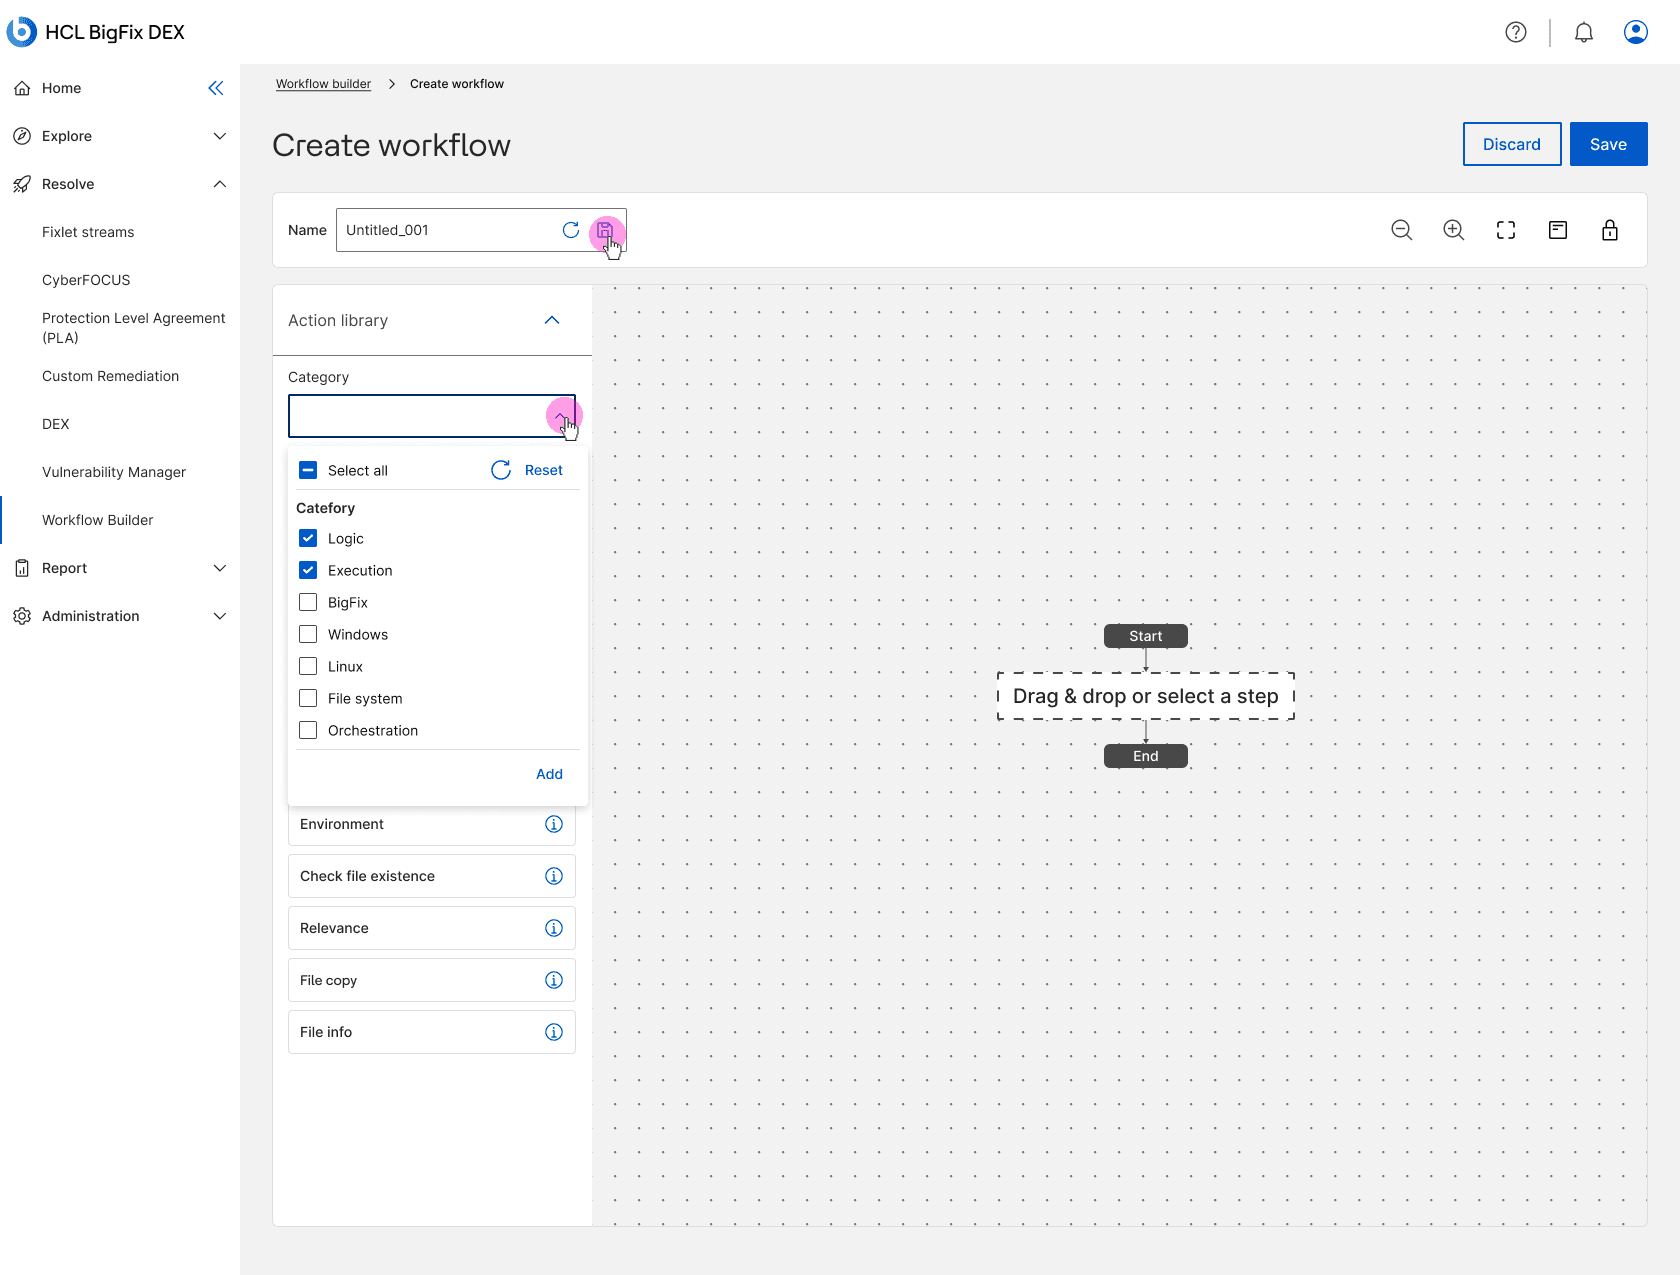Viewport: 1680px width, 1275px height.
Task: Click the save icon in Name field
Action: pyautogui.click(x=605, y=230)
